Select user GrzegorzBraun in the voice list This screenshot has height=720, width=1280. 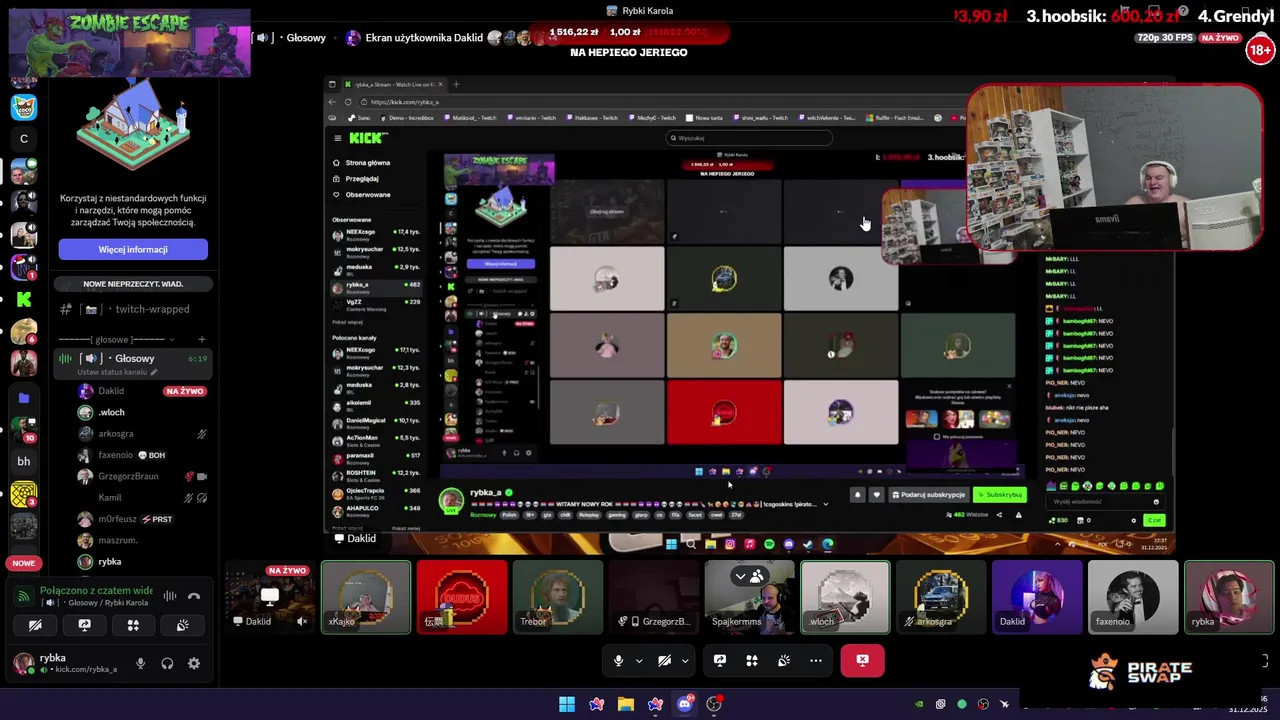coord(128,476)
